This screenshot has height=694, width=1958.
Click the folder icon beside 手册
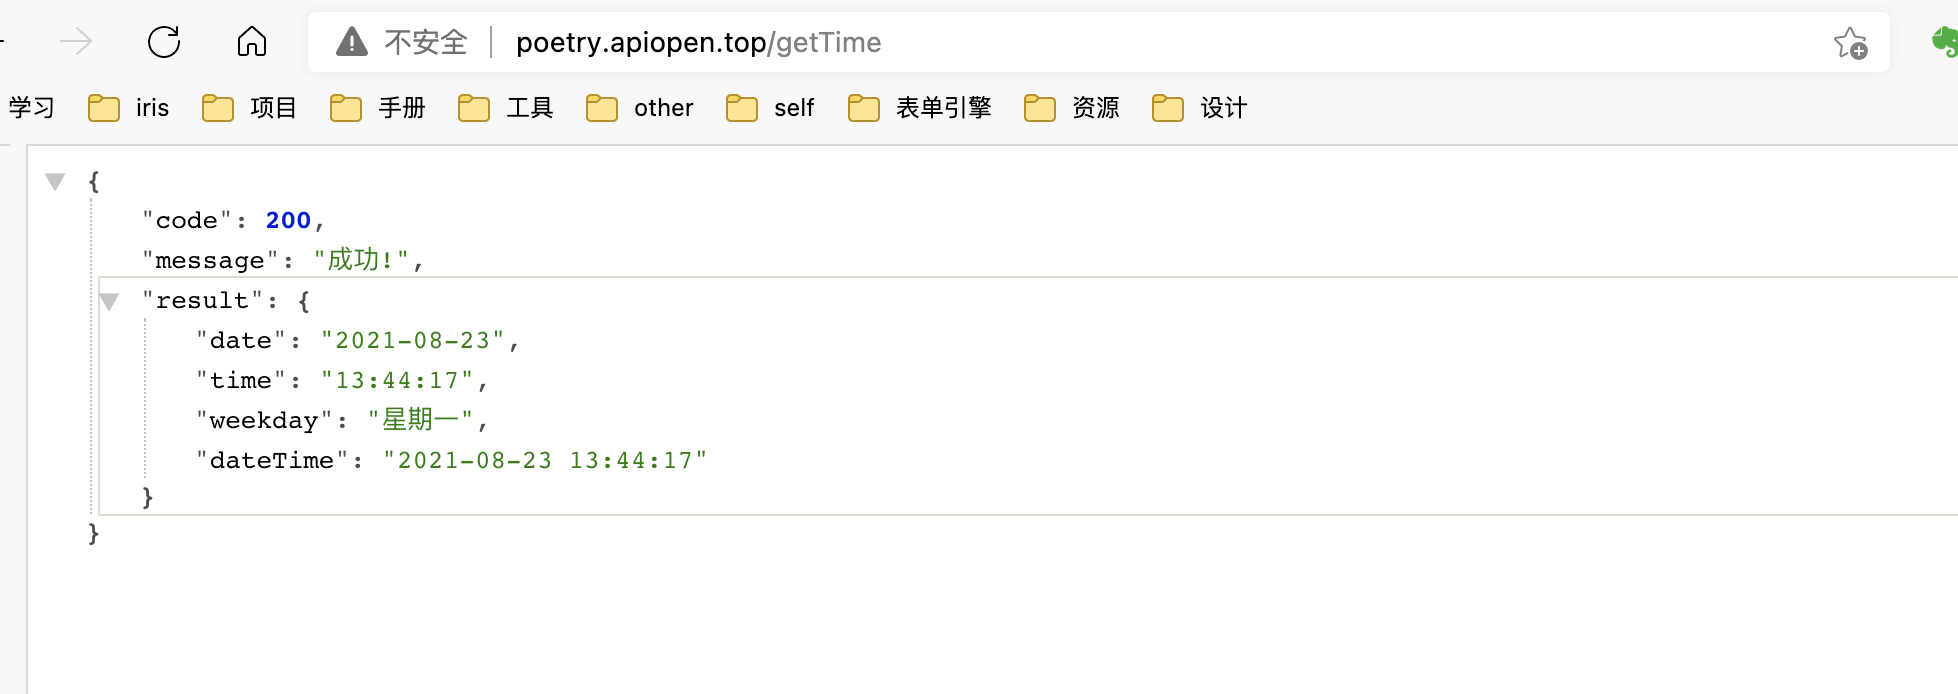[345, 107]
